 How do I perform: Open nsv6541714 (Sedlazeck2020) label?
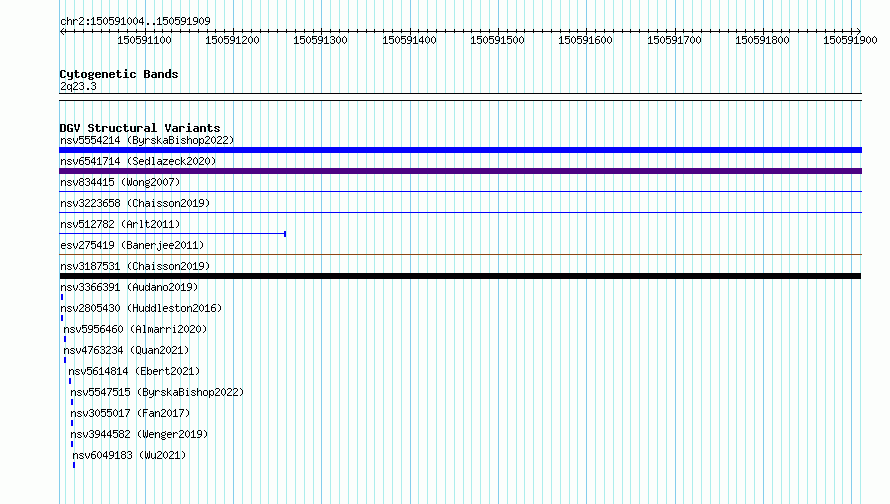click(138, 161)
